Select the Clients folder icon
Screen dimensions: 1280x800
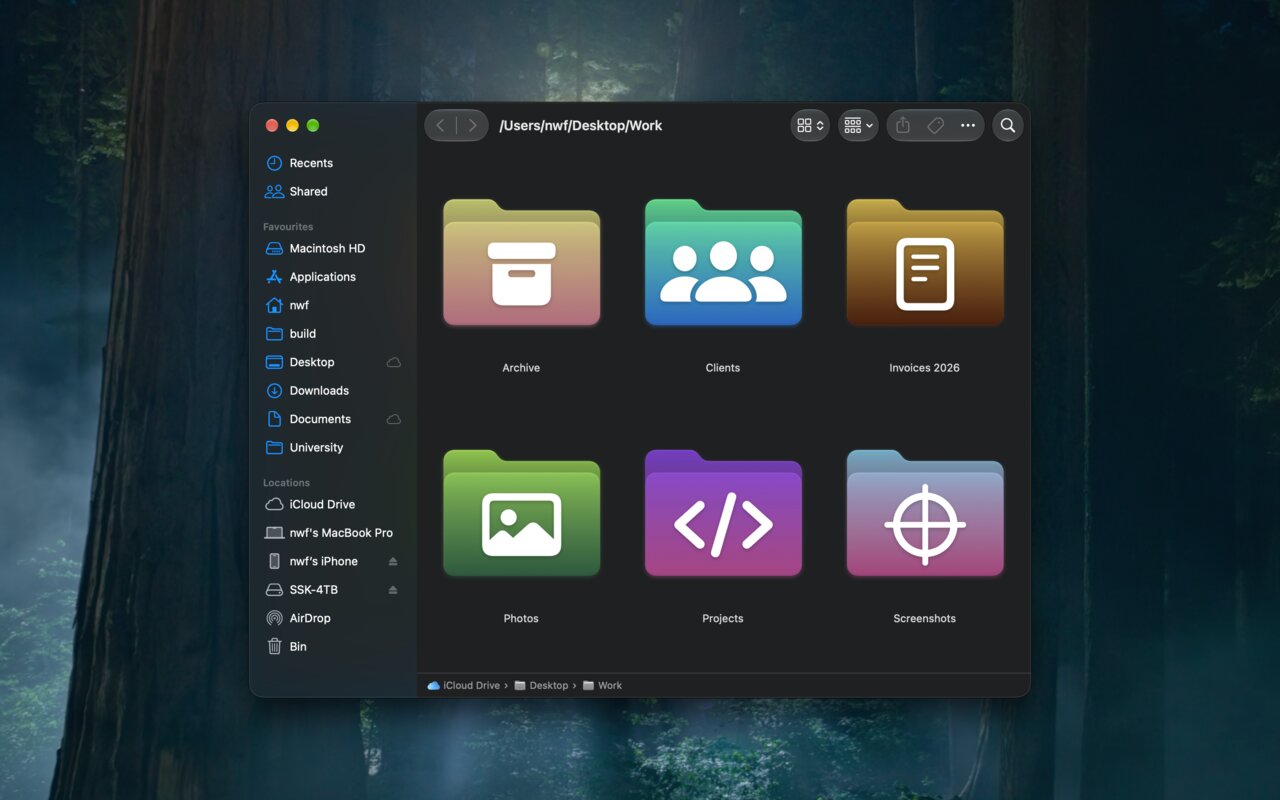[723, 262]
